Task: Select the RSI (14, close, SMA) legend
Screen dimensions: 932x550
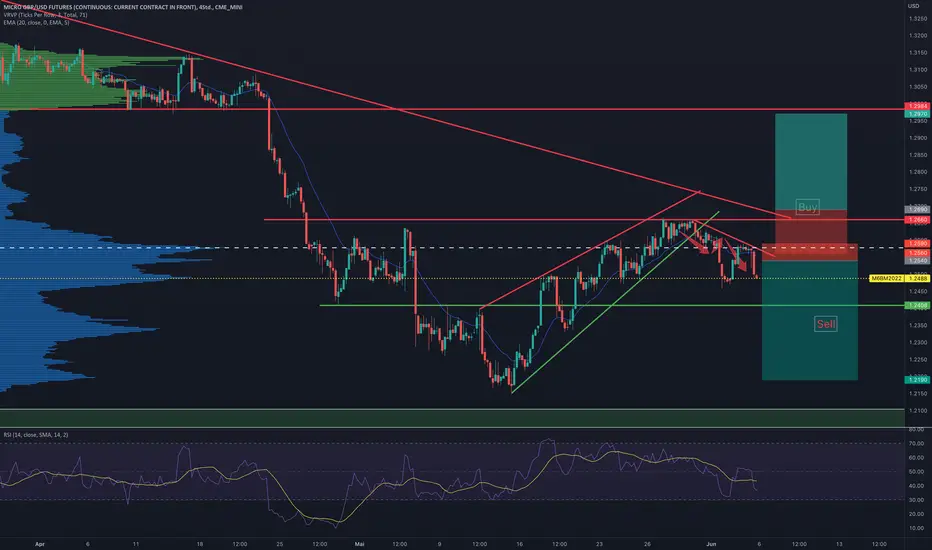Action: click(x=36, y=435)
